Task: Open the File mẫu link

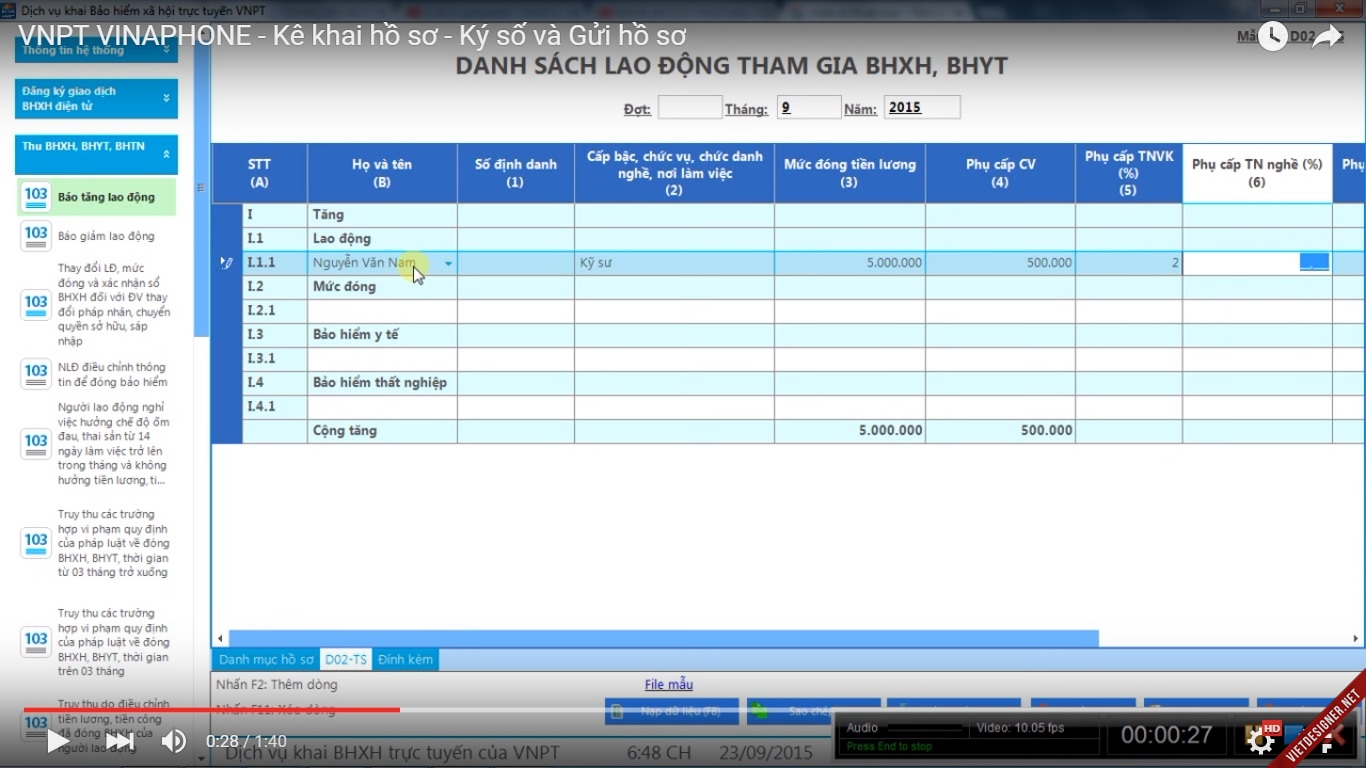Action: pos(668,685)
